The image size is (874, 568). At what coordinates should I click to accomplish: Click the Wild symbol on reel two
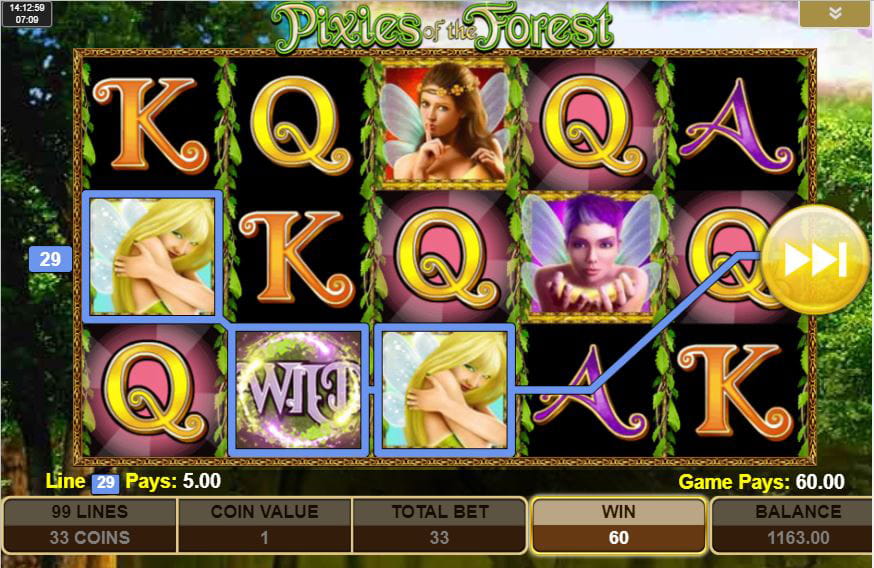[x=298, y=390]
